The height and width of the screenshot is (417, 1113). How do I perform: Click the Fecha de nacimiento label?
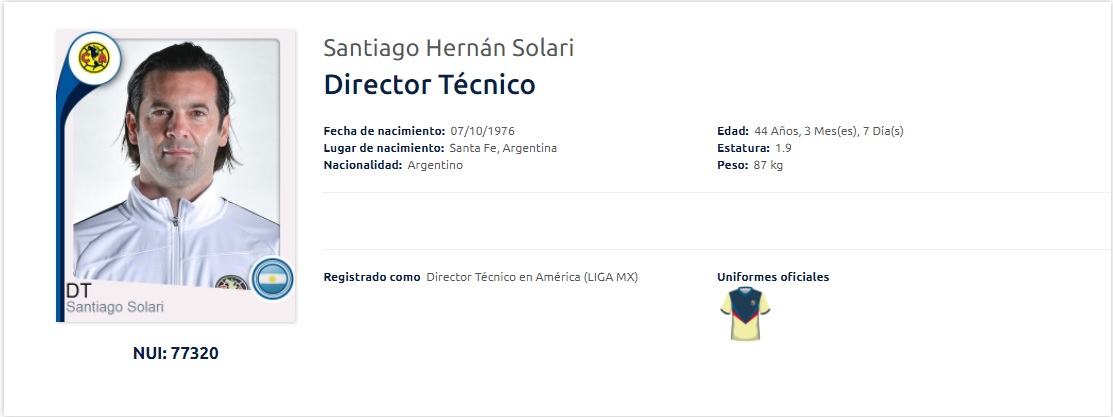[x=384, y=132]
